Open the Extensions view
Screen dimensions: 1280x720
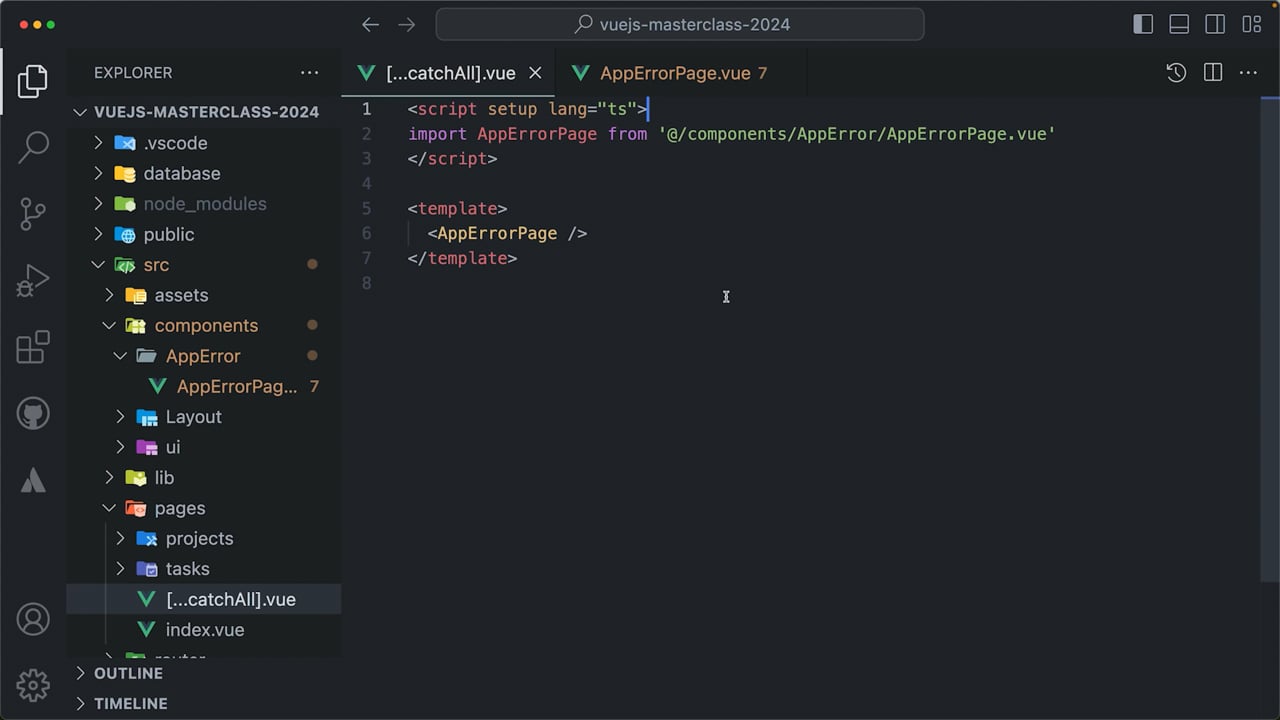33,347
